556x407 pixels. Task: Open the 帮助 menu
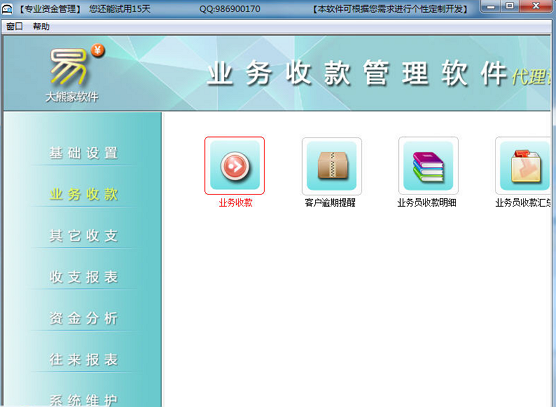tap(41, 26)
